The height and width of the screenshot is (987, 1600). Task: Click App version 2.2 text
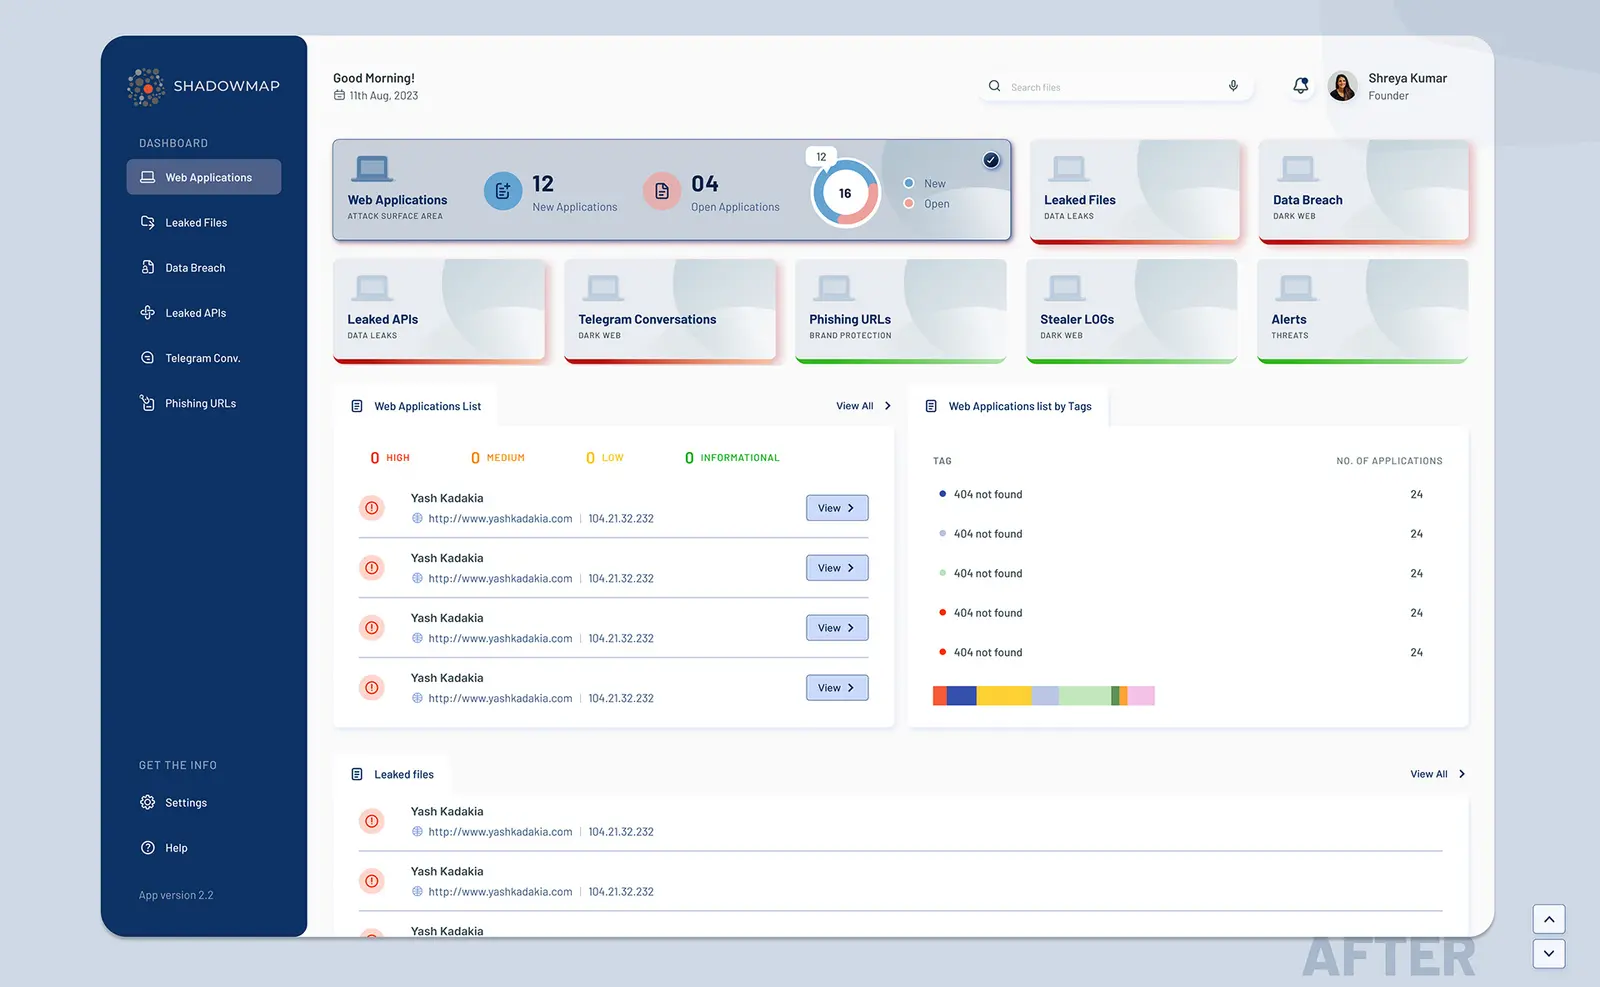click(x=176, y=895)
